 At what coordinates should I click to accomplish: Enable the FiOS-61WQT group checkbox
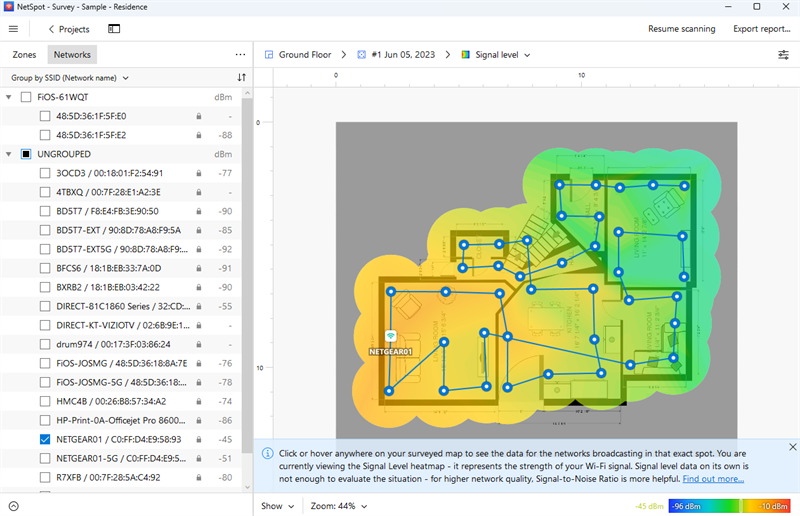(x=26, y=97)
